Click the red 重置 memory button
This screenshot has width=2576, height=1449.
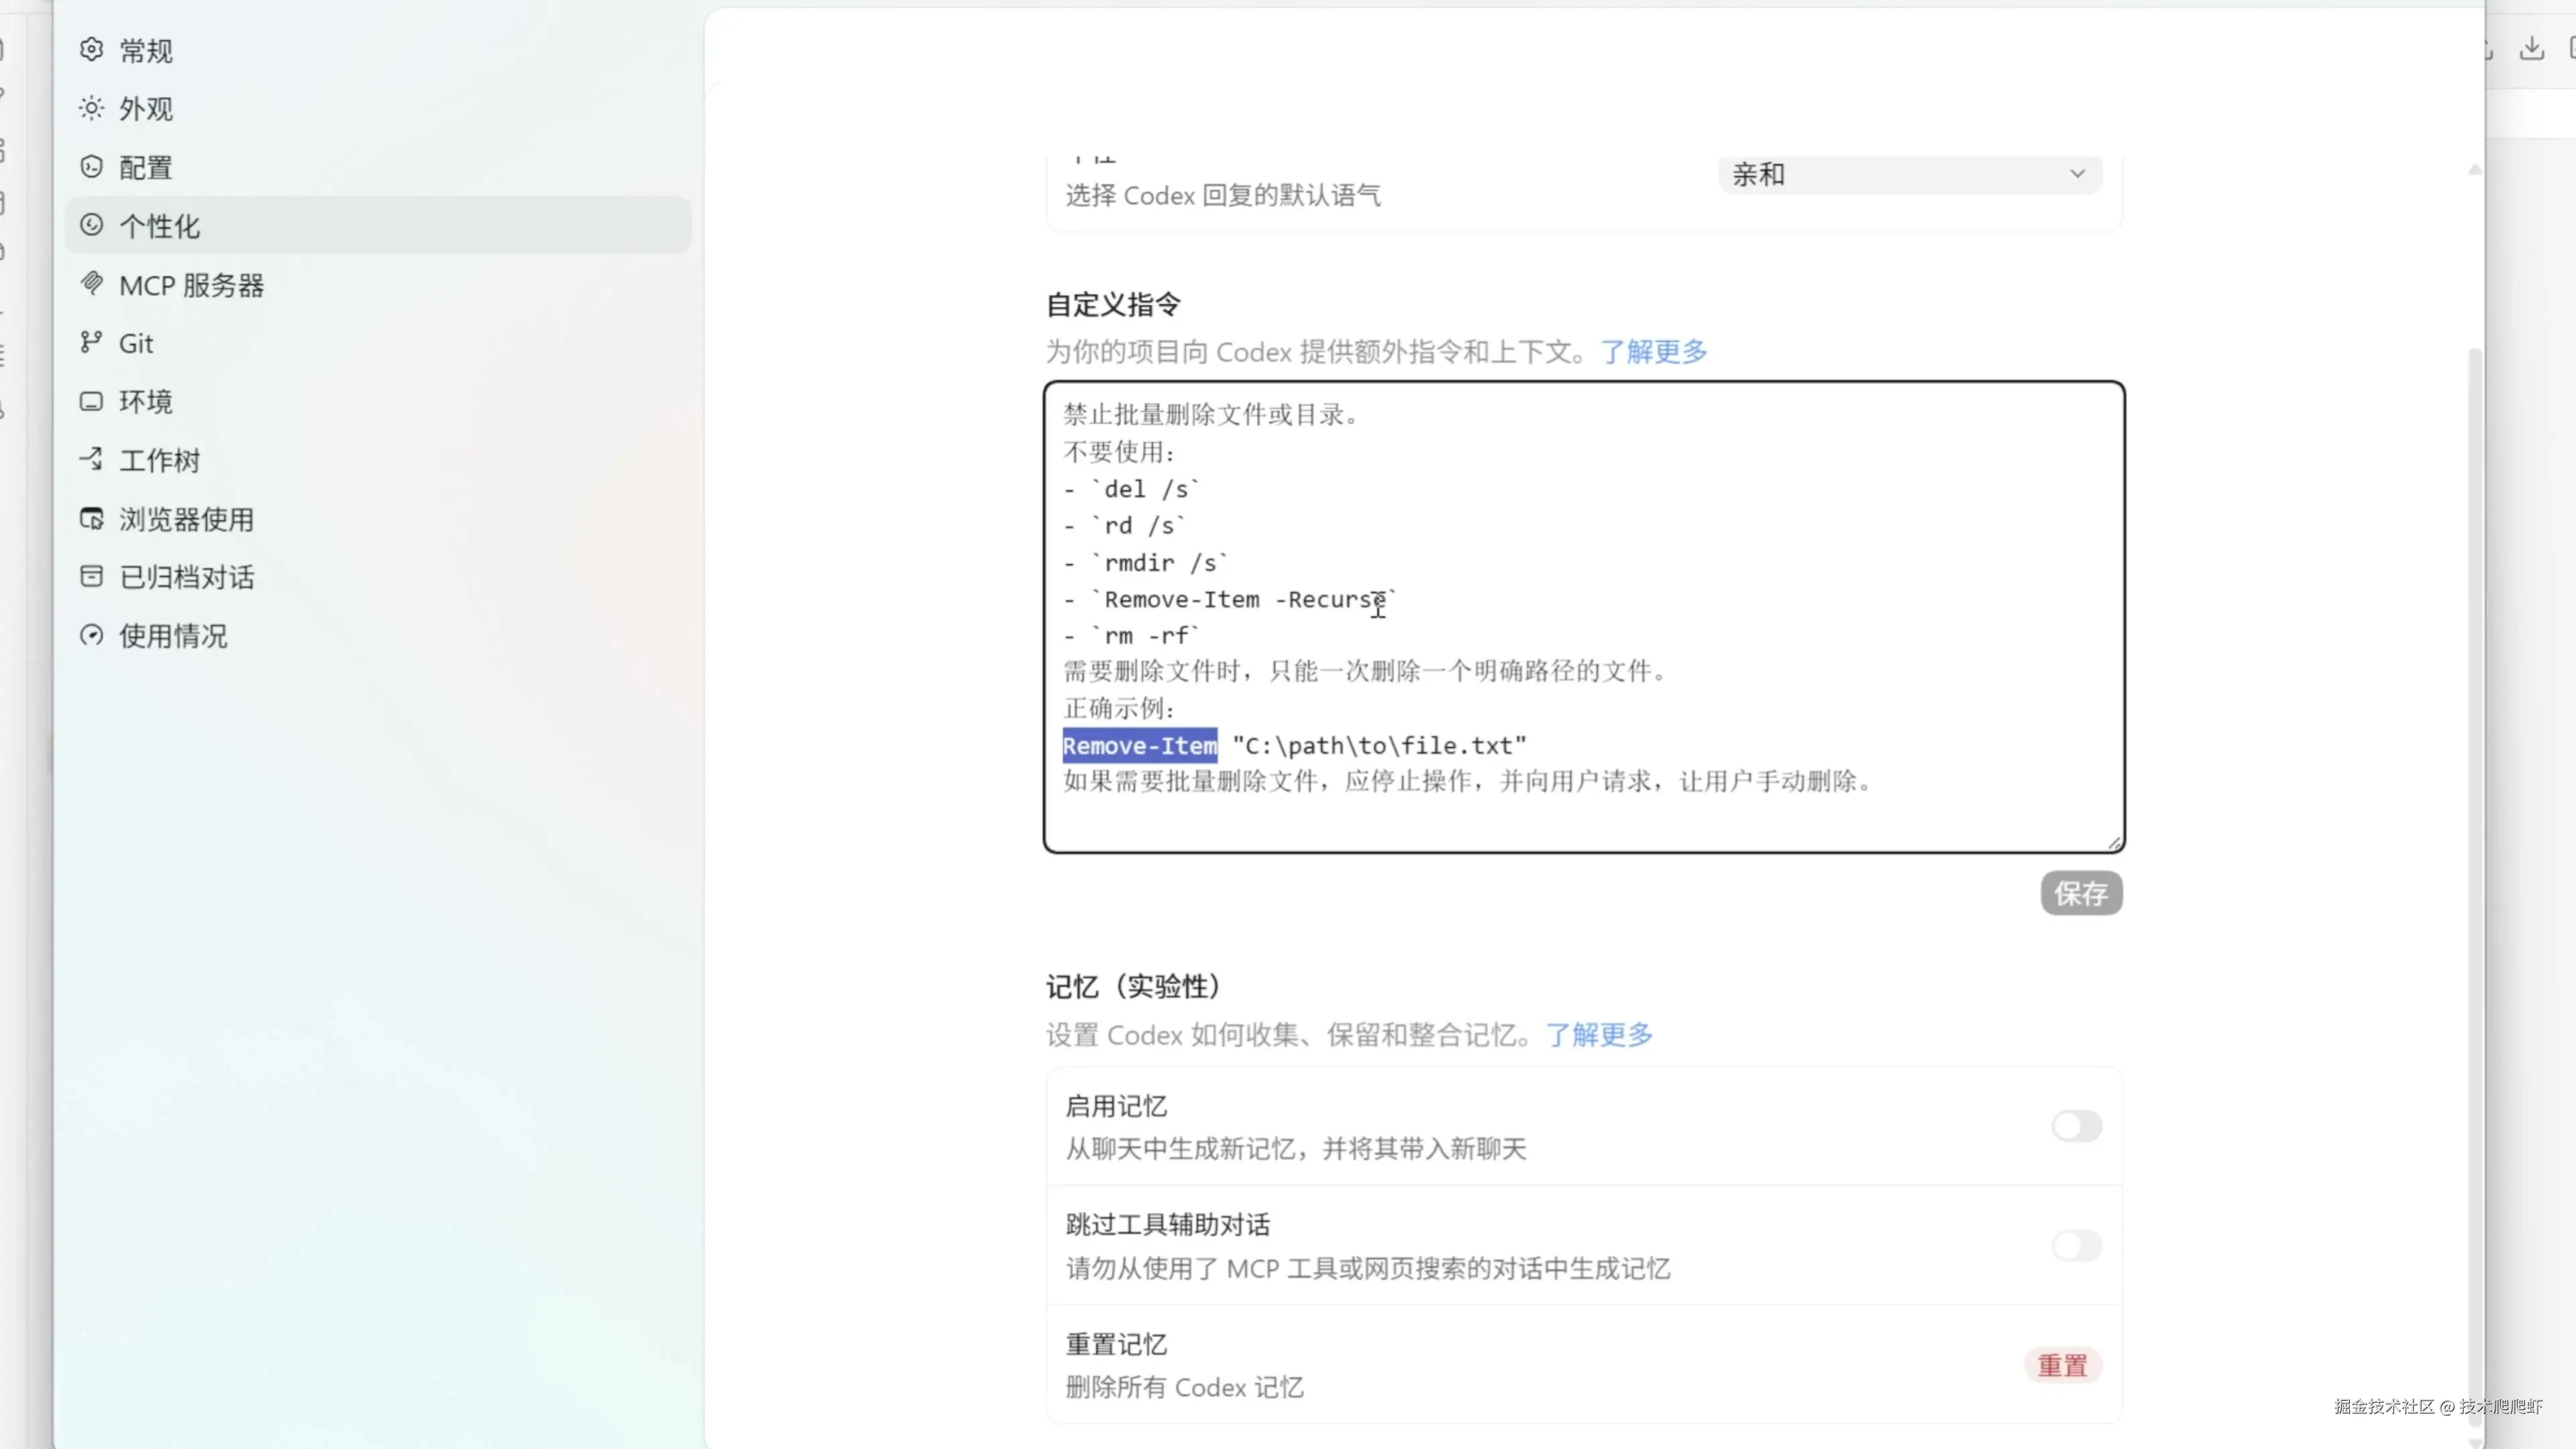pos(2062,1365)
